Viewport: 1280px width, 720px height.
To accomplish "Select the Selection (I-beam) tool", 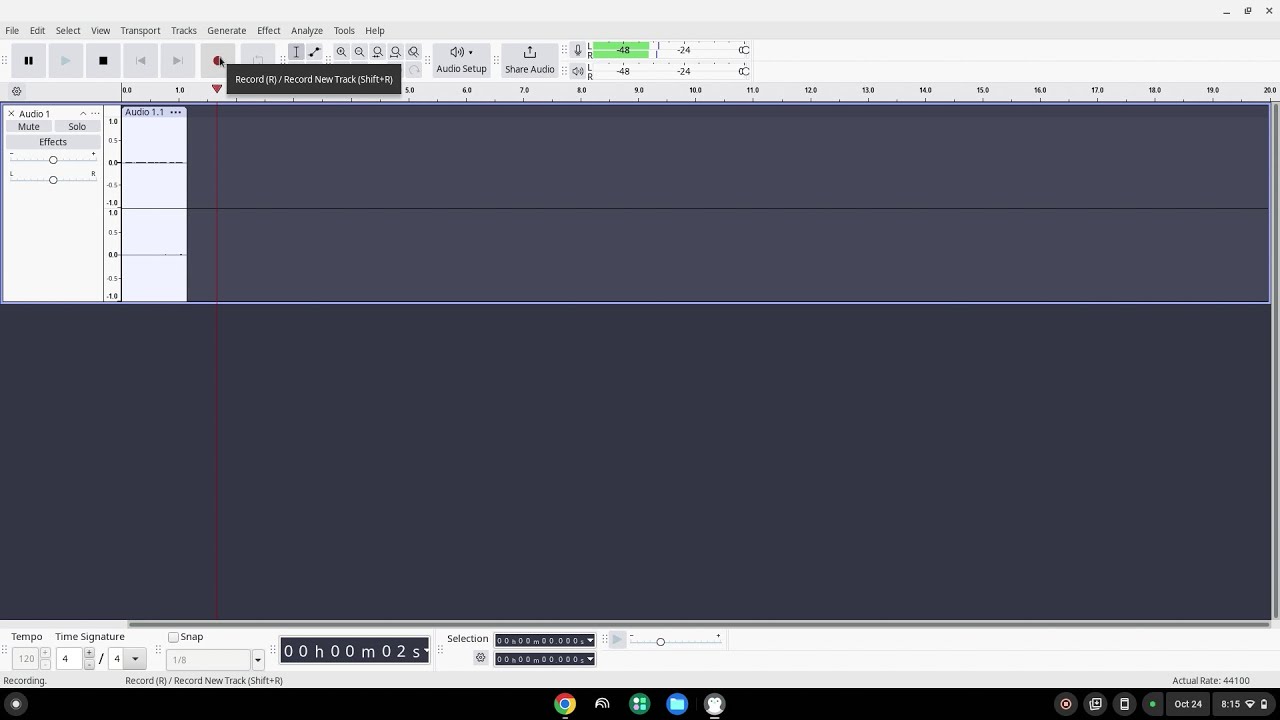I will coord(296,52).
